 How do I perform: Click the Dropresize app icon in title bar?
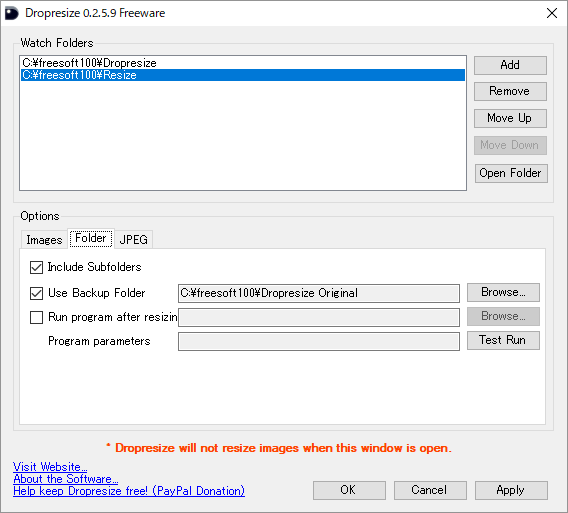(11, 13)
